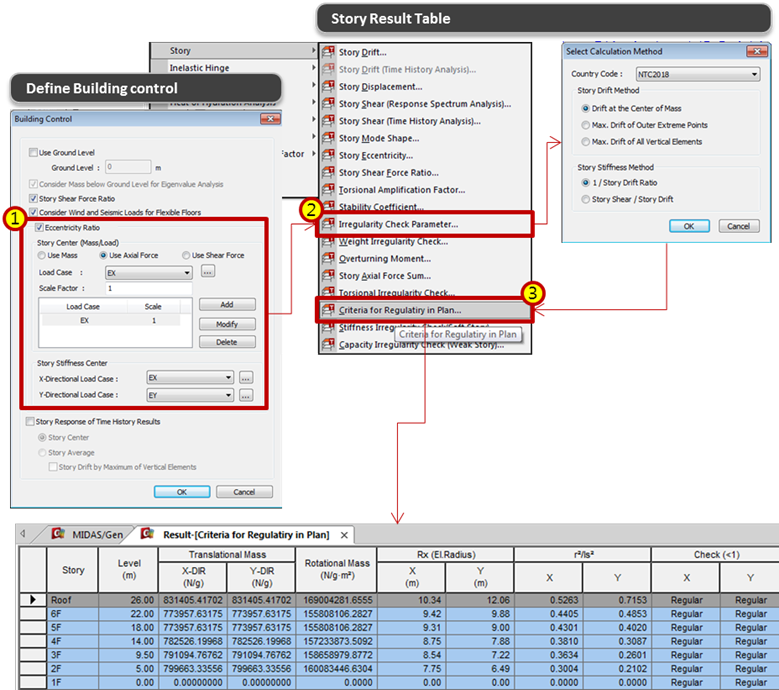Viewport: 779px width, 690px height.
Task: Toggle Story Shear Force Ratio checkbox
Action: (33, 199)
